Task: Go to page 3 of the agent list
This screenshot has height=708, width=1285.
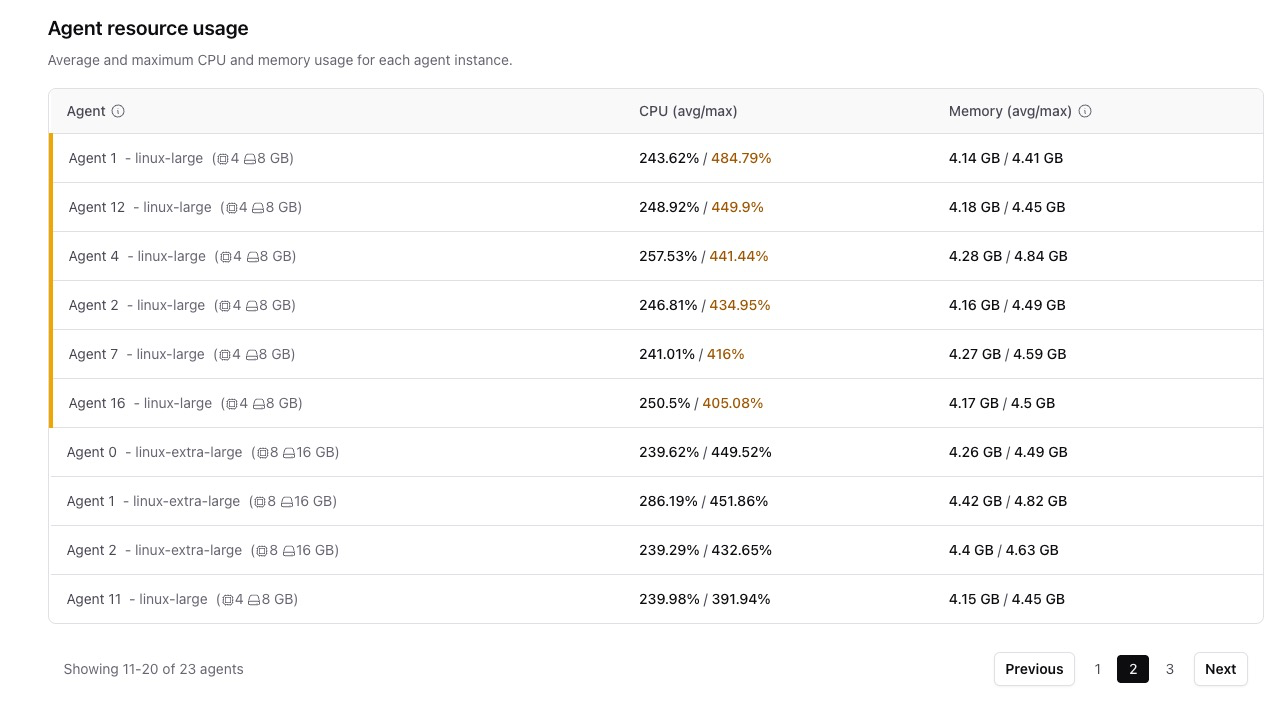Action: point(1169,669)
